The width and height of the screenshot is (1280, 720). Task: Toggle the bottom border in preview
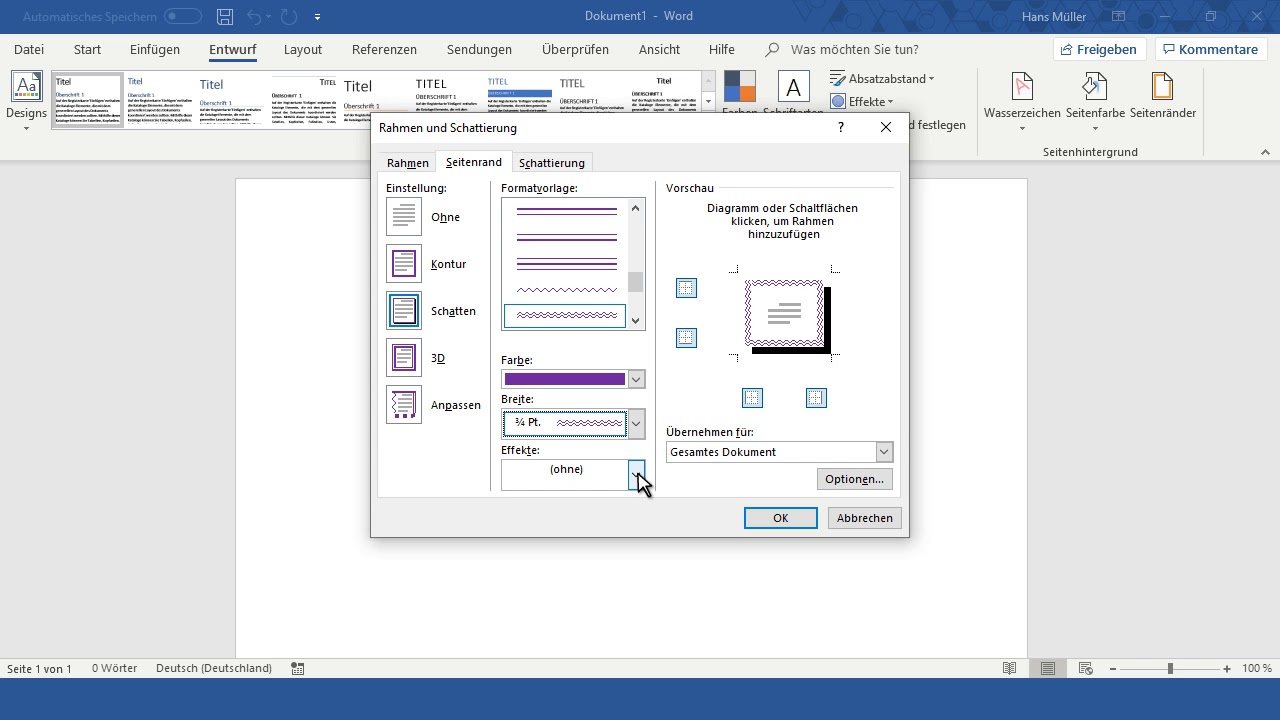click(686, 338)
